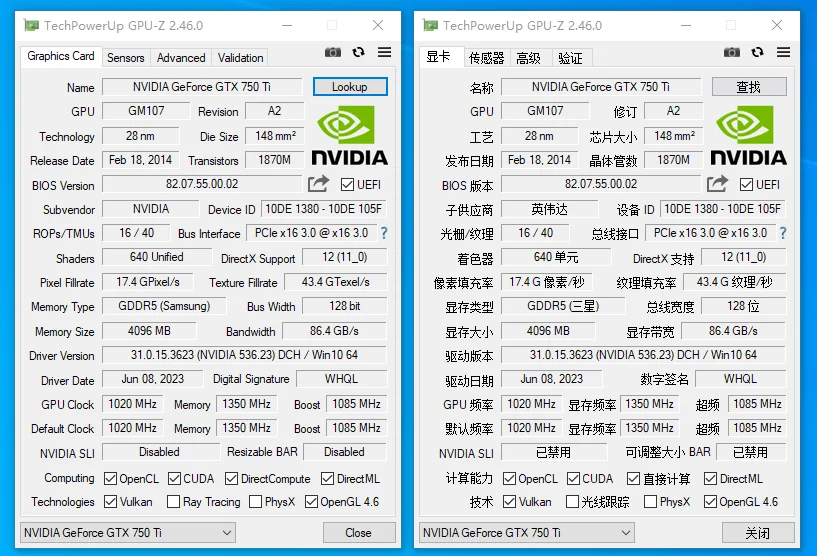Click the Bus Interface question mark in English window
Image resolution: width=817 pixels, height=556 pixels.
pos(383,233)
